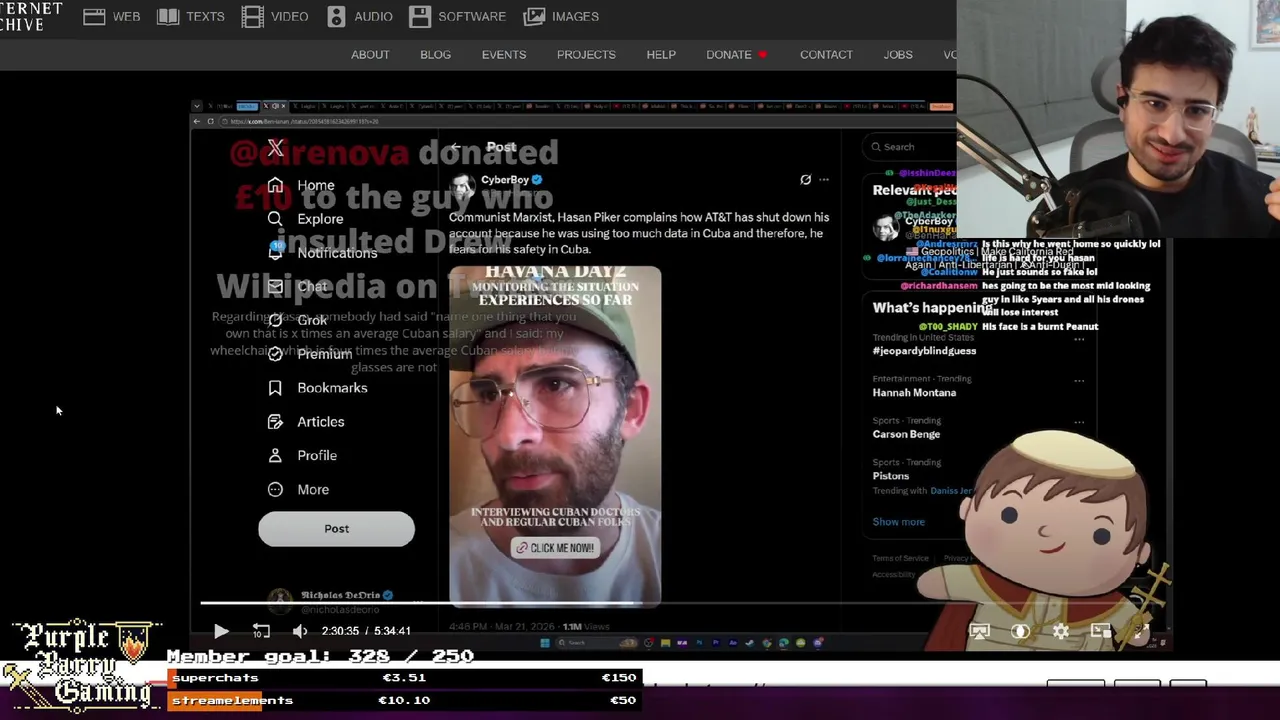Image resolution: width=1280 pixels, height=720 pixels.
Task: Open options dots beside #jeopardyblindguess trend
Action: [1079, 340]
